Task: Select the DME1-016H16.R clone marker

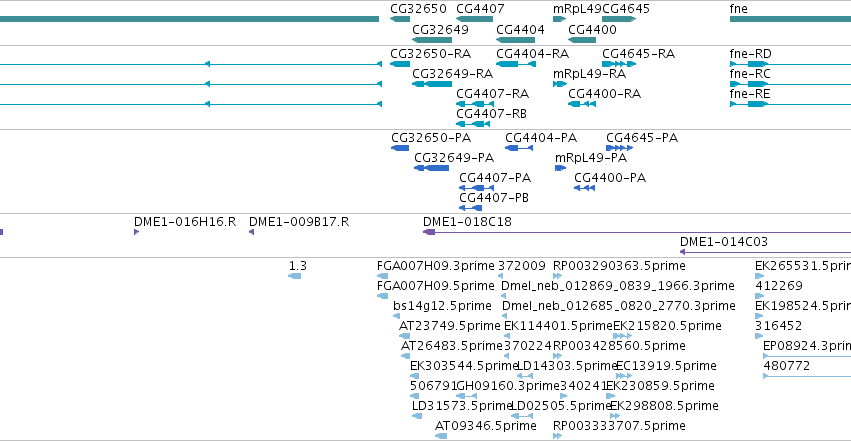Action: tap(136, 232)
